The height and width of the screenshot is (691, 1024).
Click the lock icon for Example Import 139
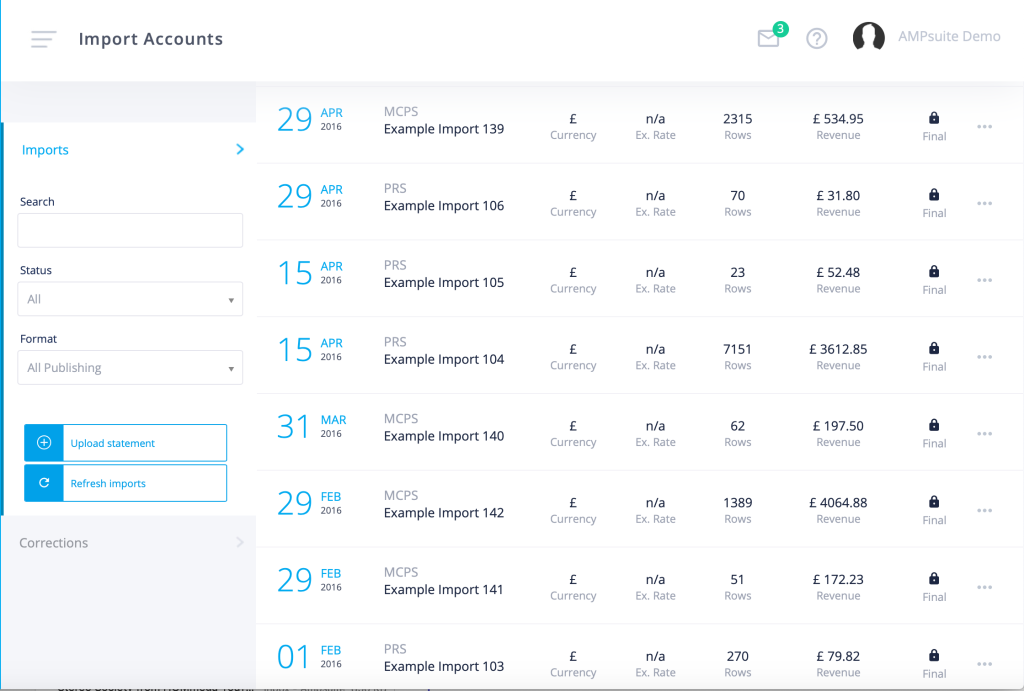tap(934, 118)
